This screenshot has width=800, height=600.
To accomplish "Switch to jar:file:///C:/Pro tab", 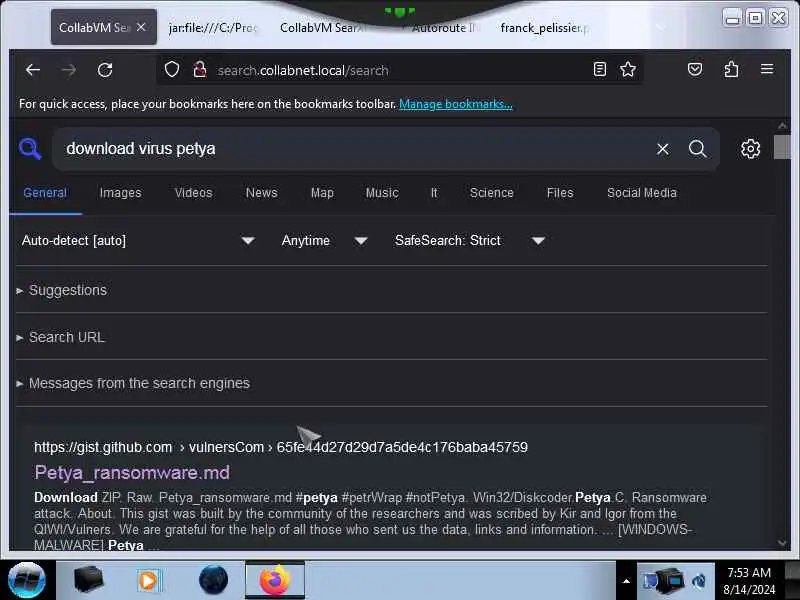I will (213, 28).
